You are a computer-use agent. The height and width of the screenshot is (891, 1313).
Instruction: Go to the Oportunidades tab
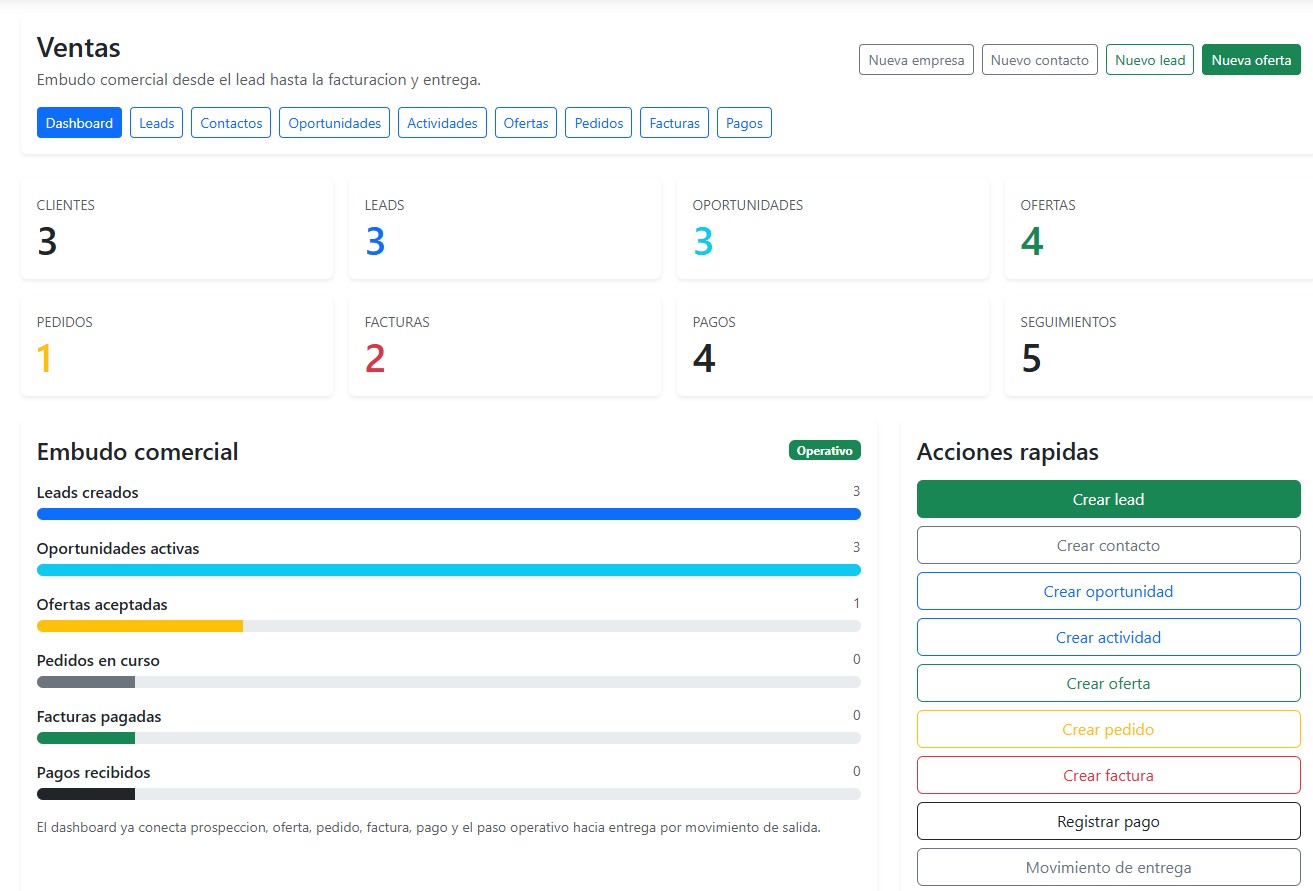(x=334, y=123)
